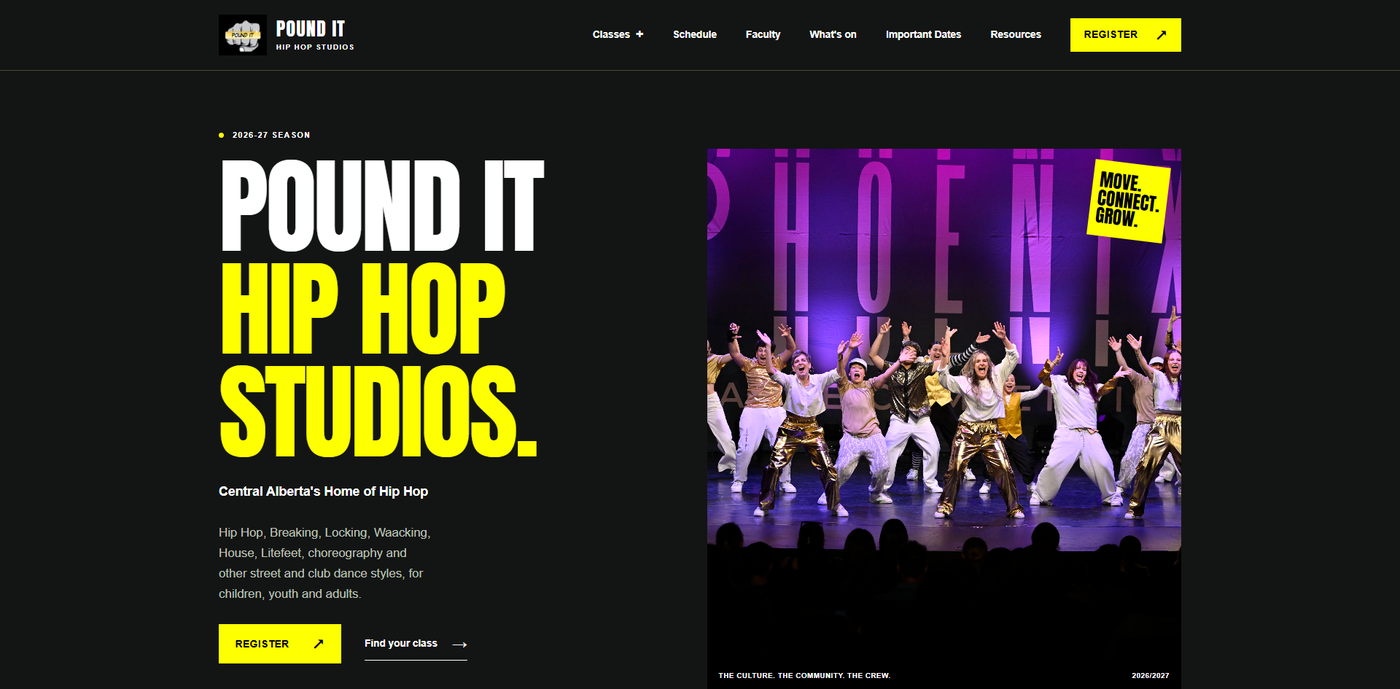Click 'Central Alberta's Home of Hip Hop' text

[323, 491]
